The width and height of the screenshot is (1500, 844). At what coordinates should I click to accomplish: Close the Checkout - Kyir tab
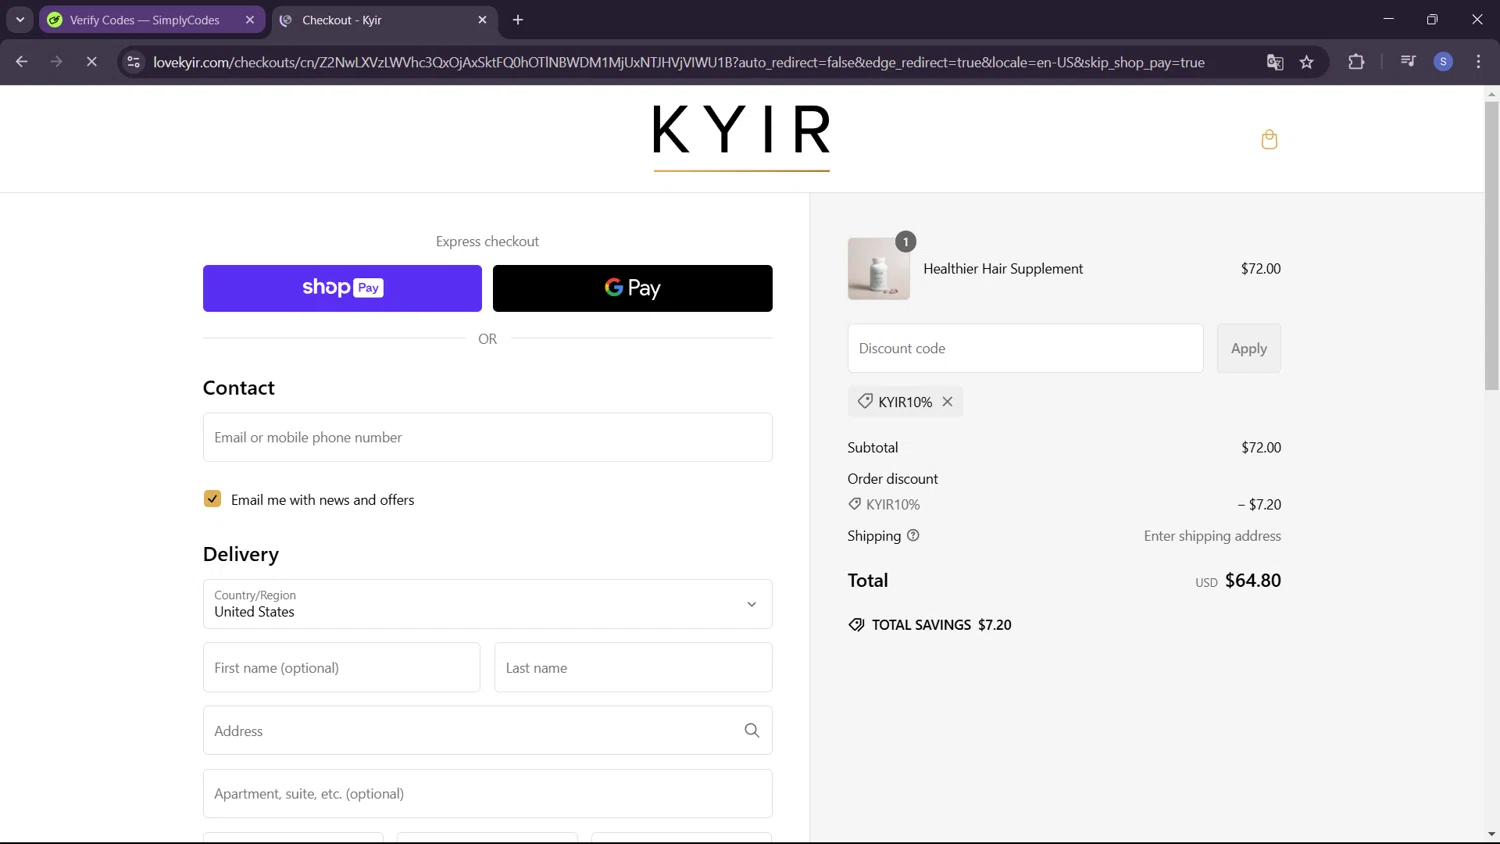(x=482, y=20)
